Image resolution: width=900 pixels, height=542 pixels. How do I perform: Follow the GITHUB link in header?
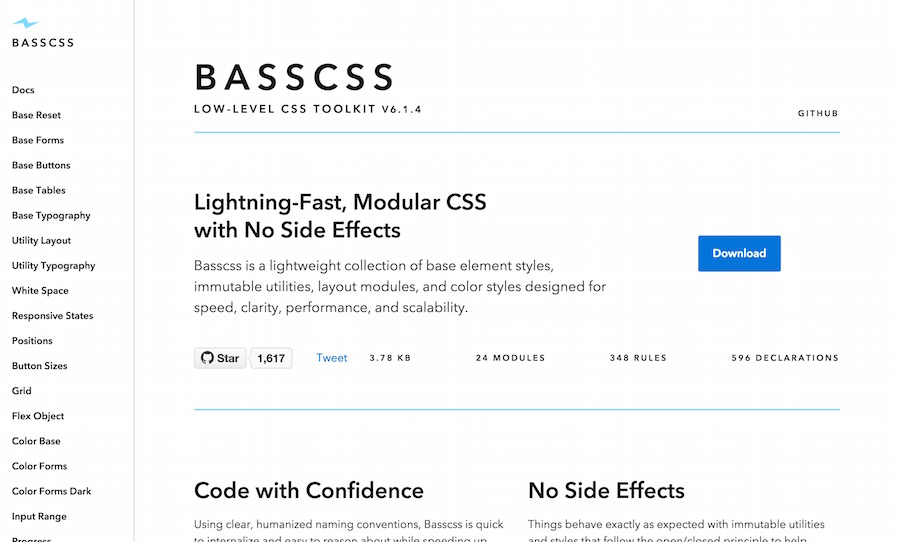click(818, 113)
